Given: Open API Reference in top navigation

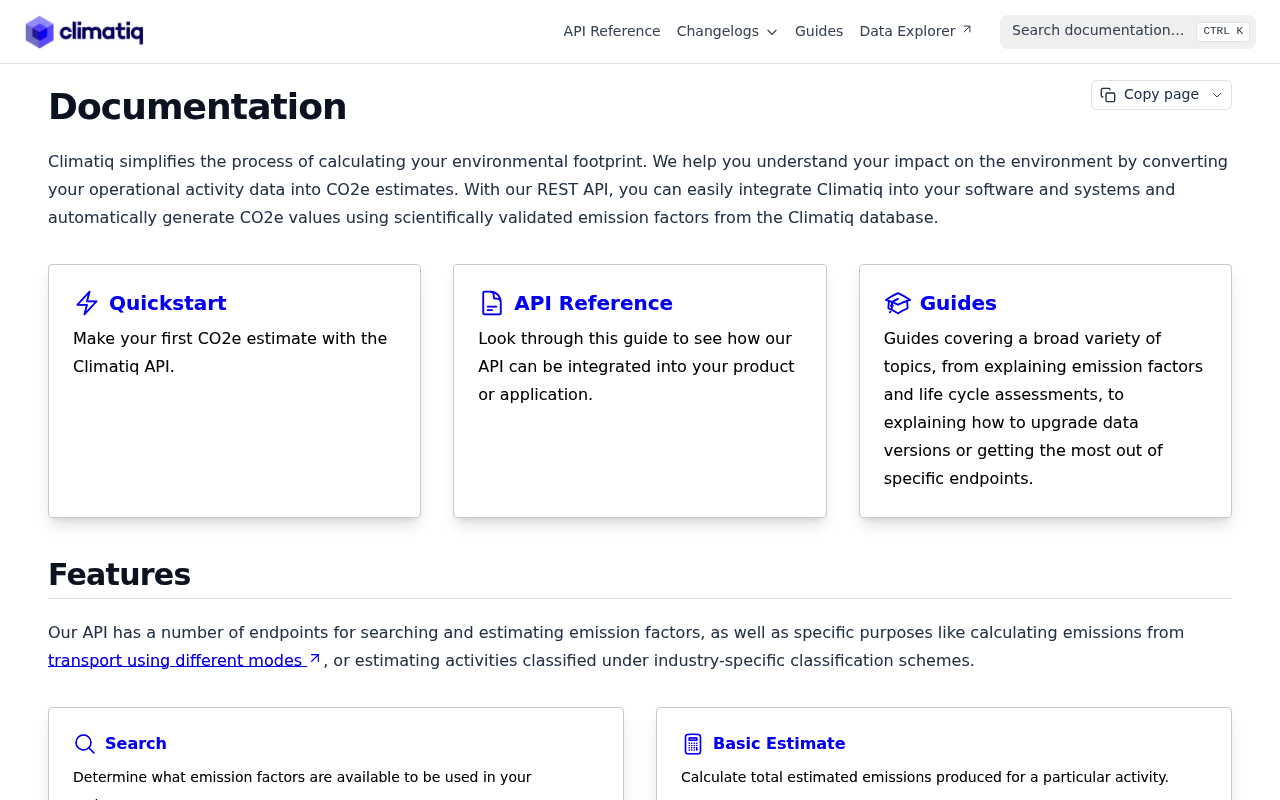Looking at the screenshot, I should (612, 31).
